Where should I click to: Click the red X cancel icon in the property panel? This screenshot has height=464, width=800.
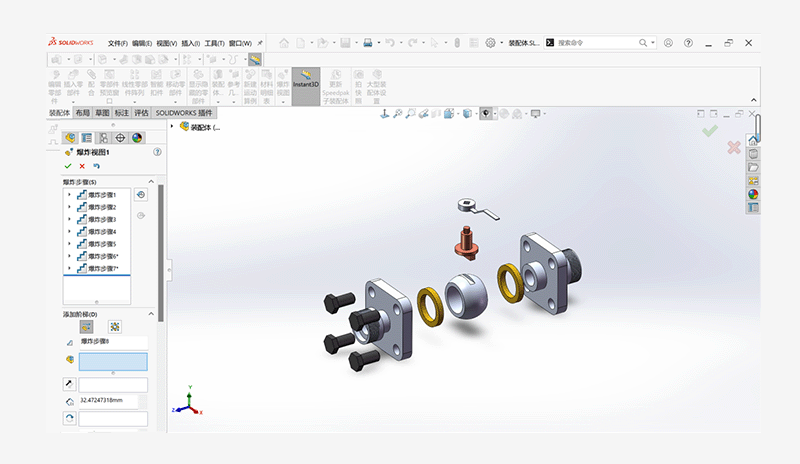point(82,166)
